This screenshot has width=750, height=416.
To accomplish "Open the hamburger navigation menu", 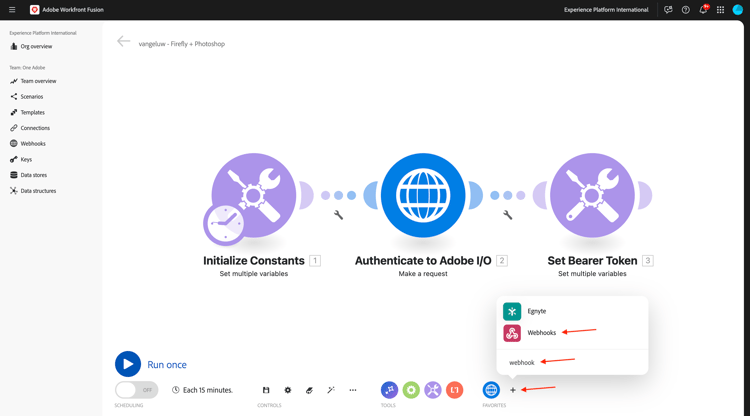I will 12,10.
